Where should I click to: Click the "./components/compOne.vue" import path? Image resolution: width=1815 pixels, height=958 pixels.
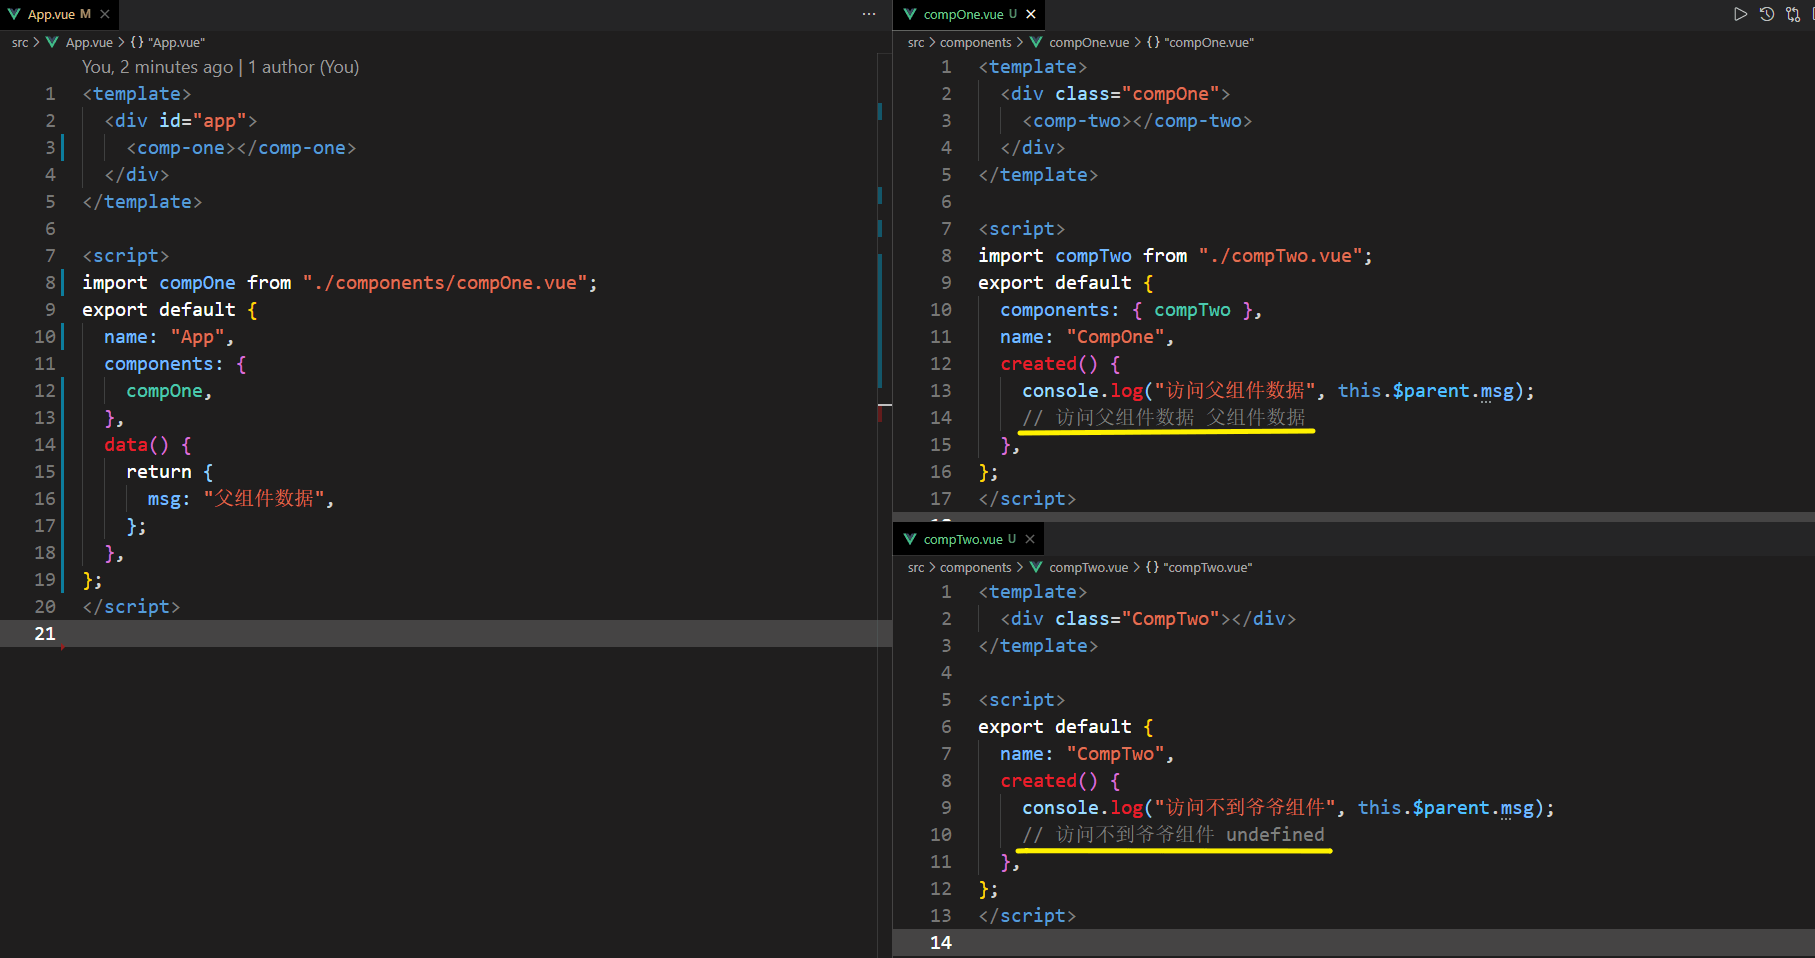pyautogui.click(x=445, y=283)
